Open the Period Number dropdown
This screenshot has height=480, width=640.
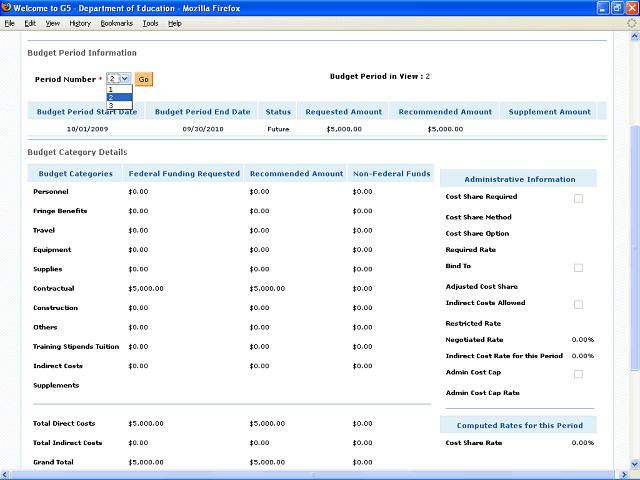point(119,78)
